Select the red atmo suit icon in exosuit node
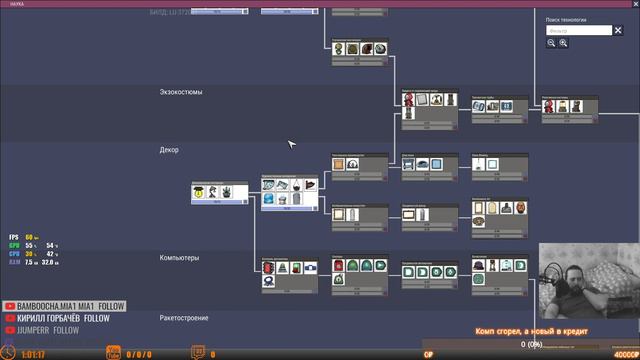This screenshot has height=360, width=640. [x=408, y=99]
